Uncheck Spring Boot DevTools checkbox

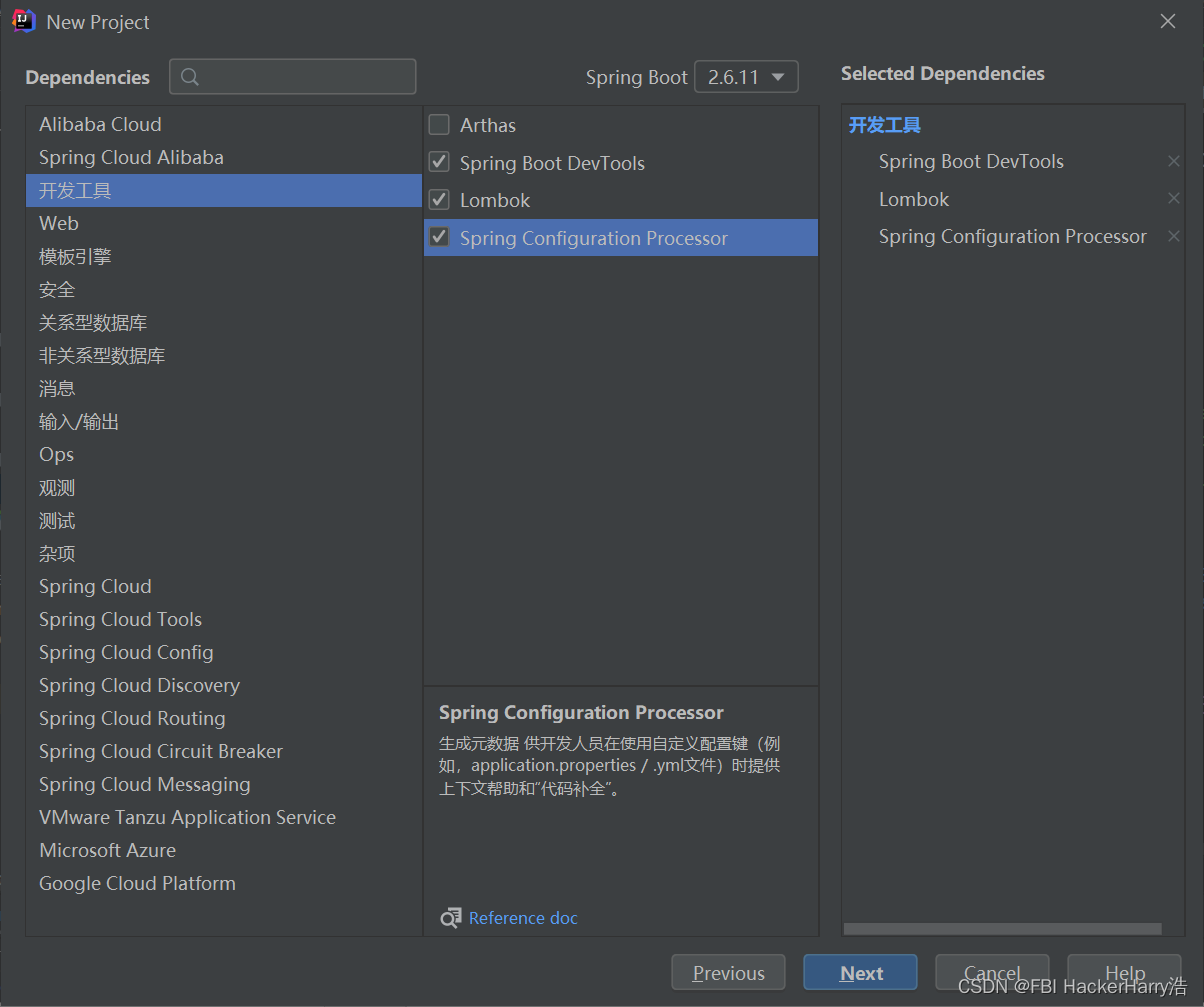coord(439,162)
